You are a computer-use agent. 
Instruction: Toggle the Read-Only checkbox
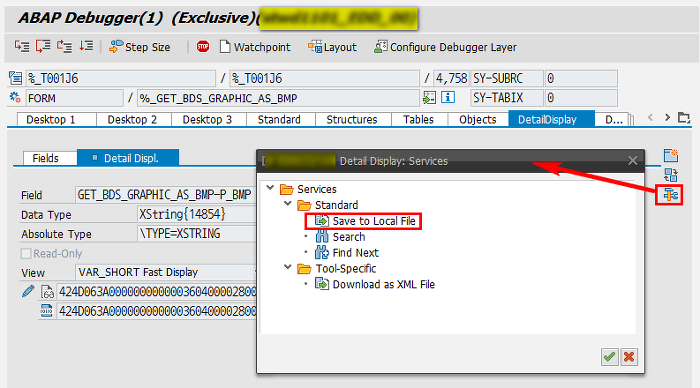pyautogui.click(x=26, y=254)
